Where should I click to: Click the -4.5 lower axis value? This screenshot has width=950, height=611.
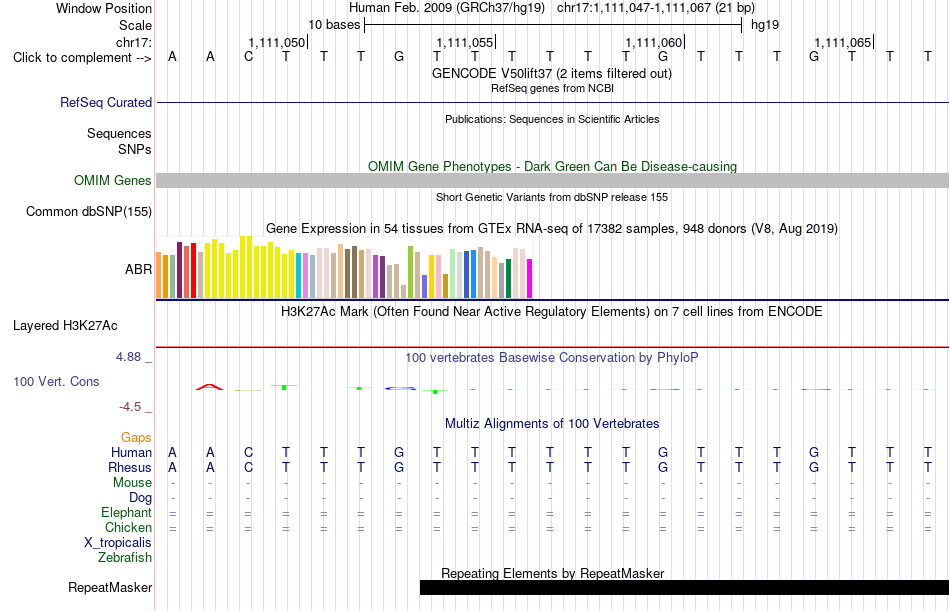130,407
